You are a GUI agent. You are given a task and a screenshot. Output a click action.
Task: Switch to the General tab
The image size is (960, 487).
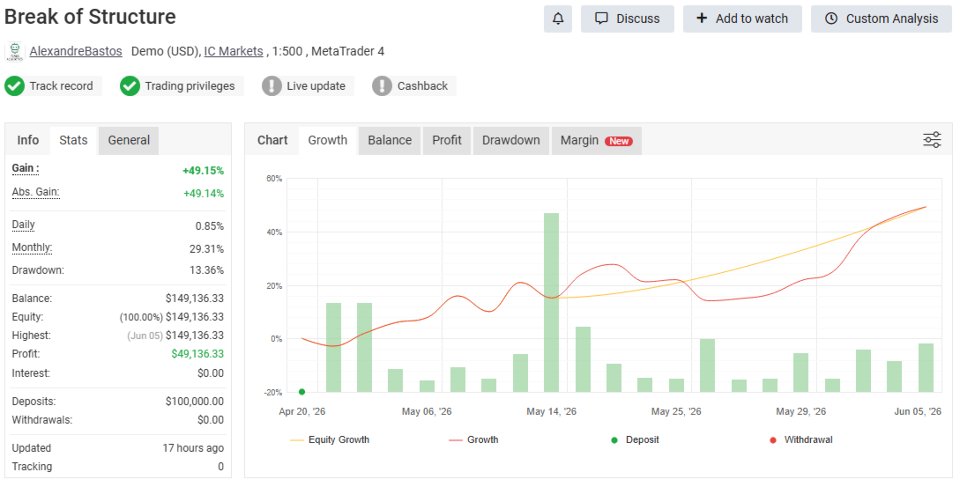click(129, 140)
